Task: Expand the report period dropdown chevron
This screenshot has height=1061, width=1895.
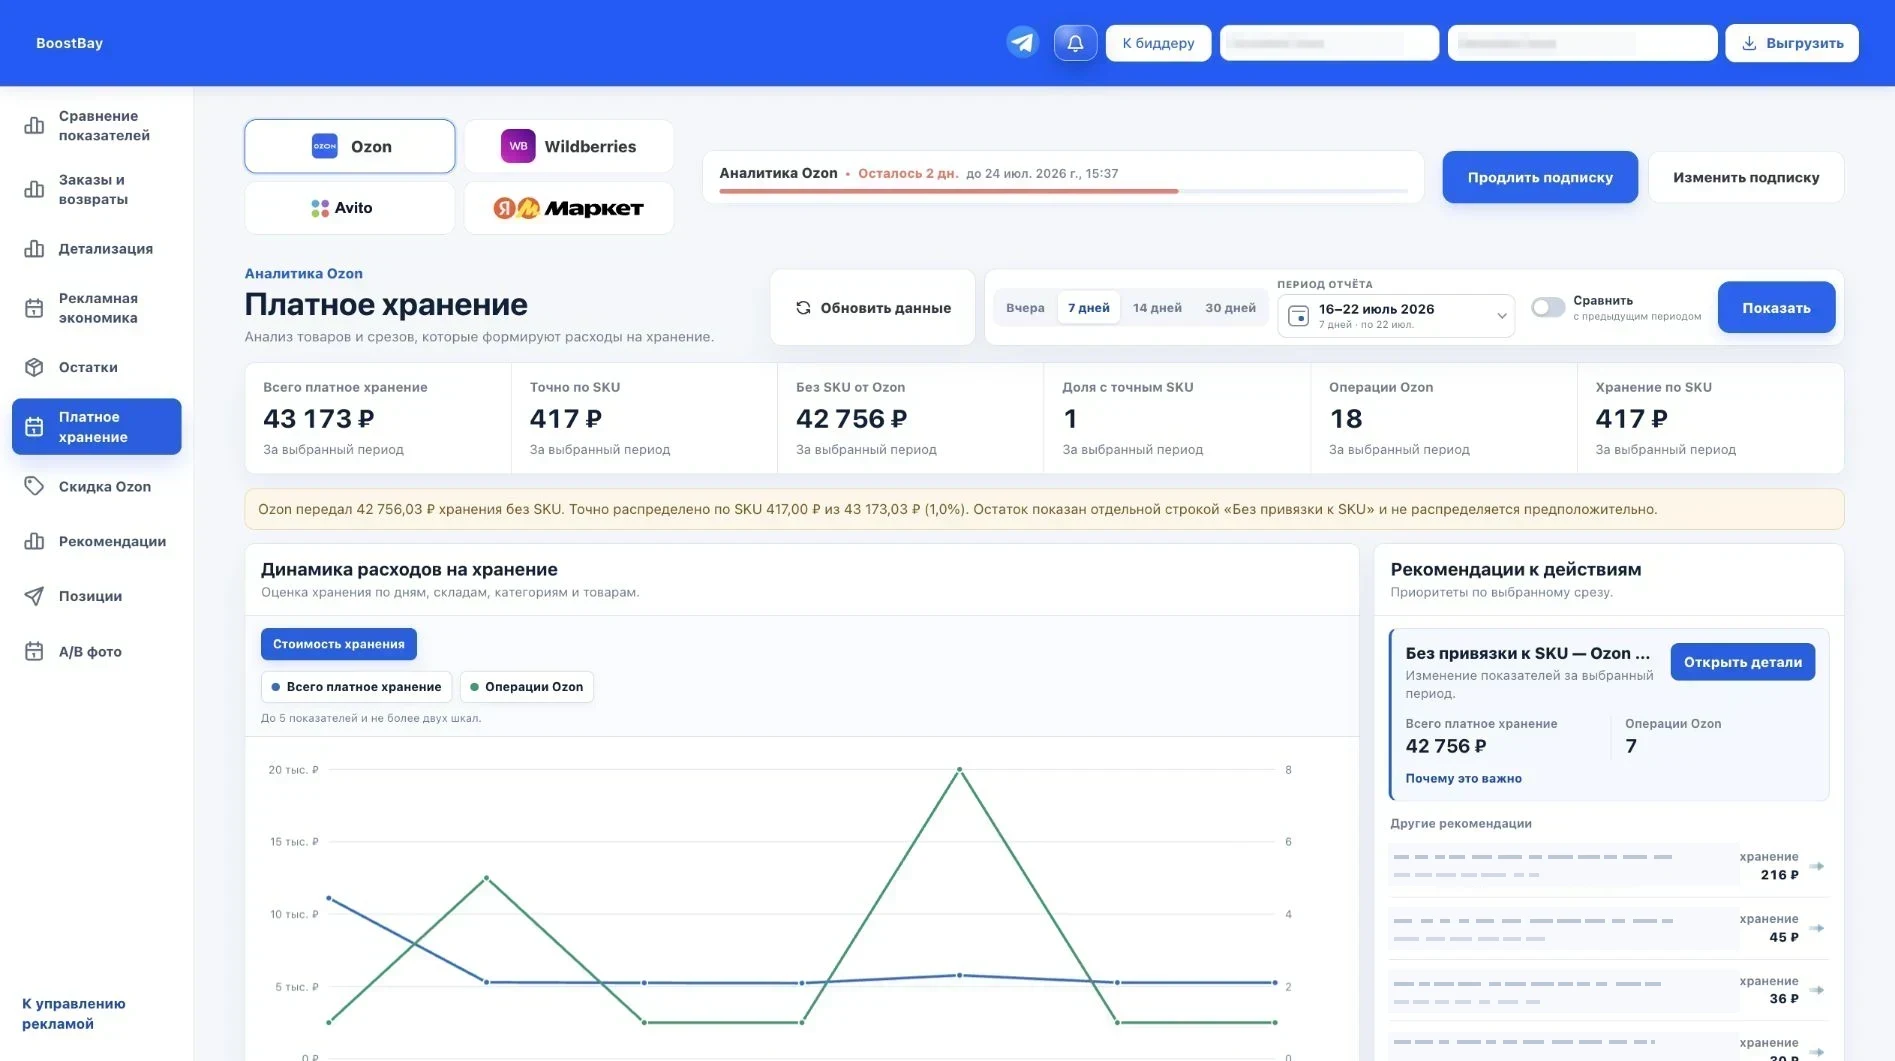Action: point(1501,316)
